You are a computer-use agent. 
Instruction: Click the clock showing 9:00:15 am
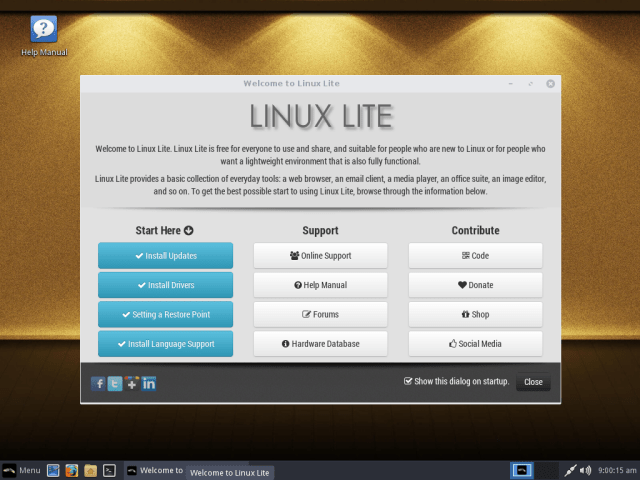(617, 470)
